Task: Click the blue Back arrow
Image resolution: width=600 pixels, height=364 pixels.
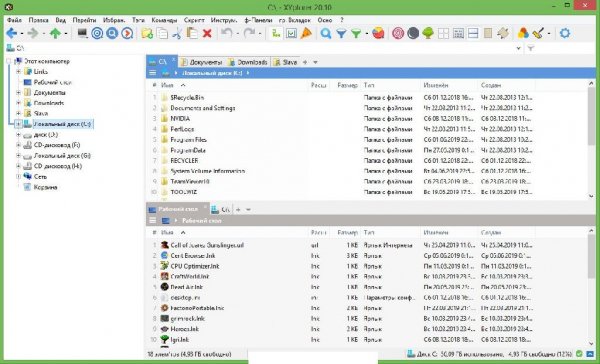Action: click(11, 34)
